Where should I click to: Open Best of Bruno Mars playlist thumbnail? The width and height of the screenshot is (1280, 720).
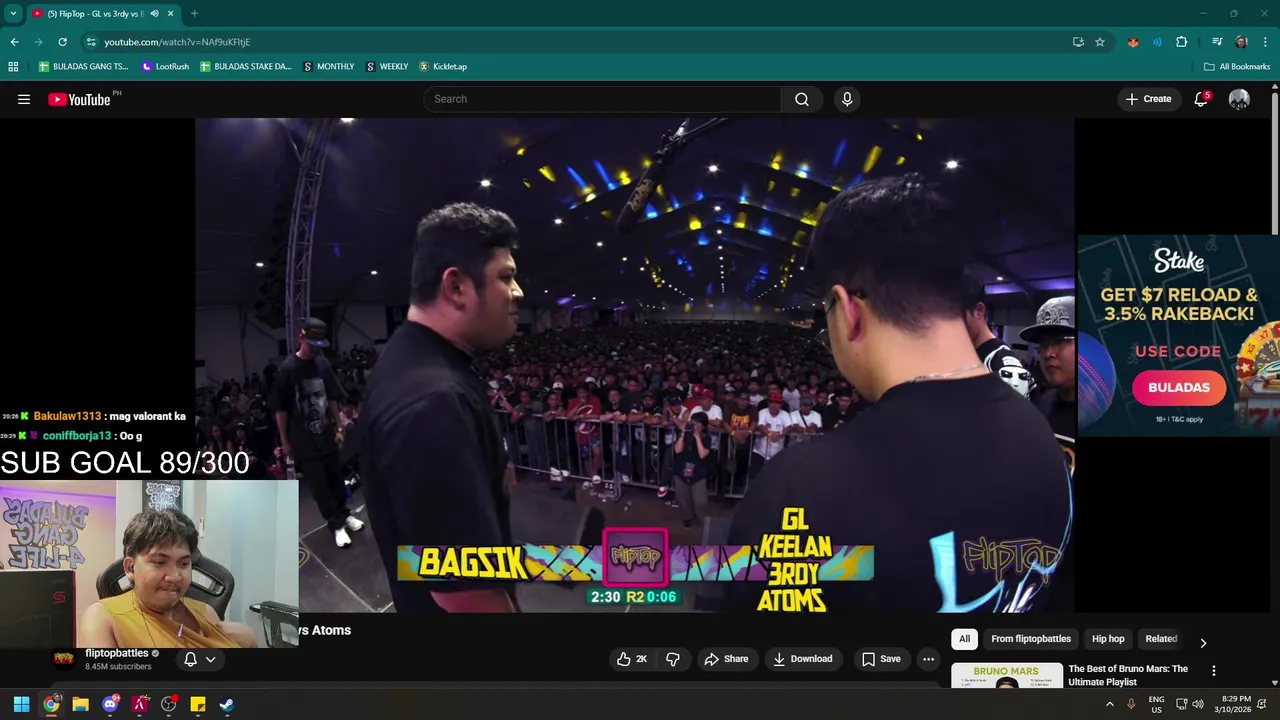coord(1006,675)
